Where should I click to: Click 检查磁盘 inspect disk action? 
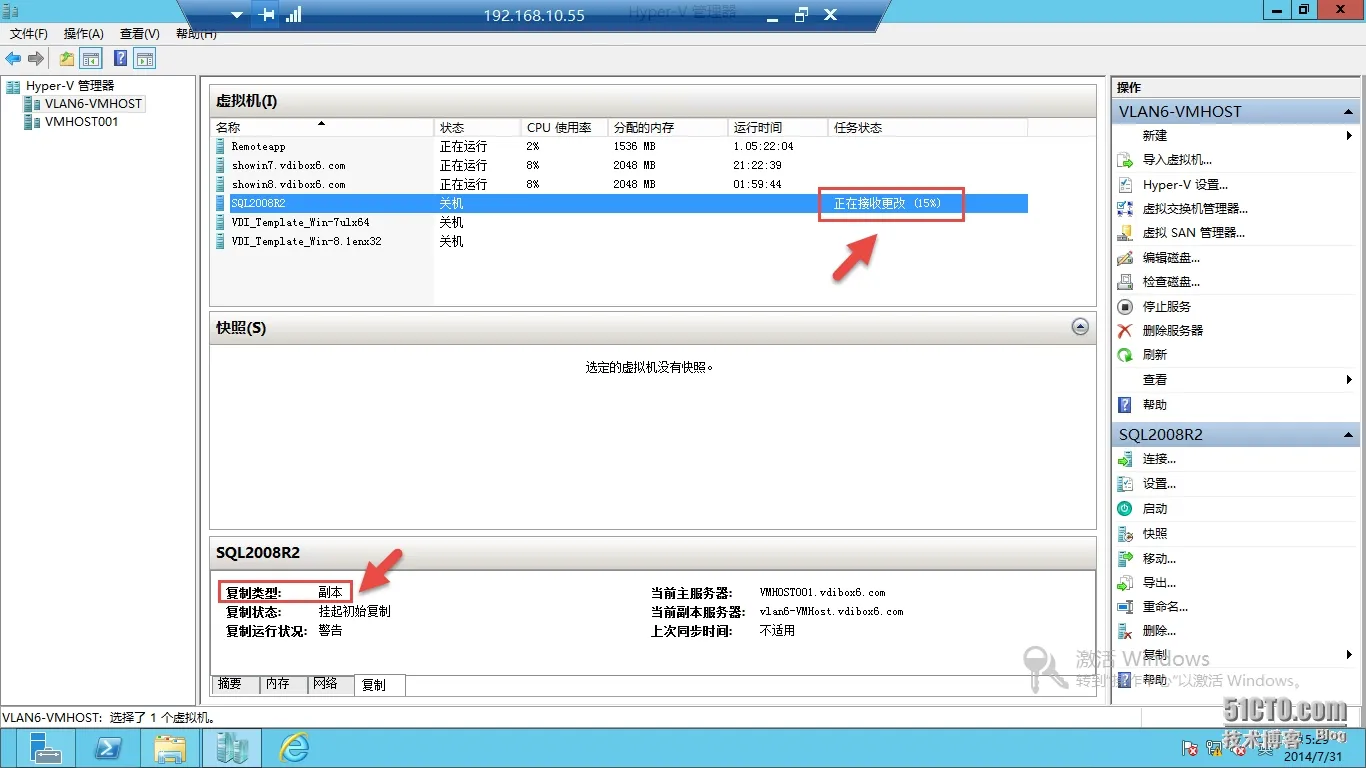click(1171, 282)
